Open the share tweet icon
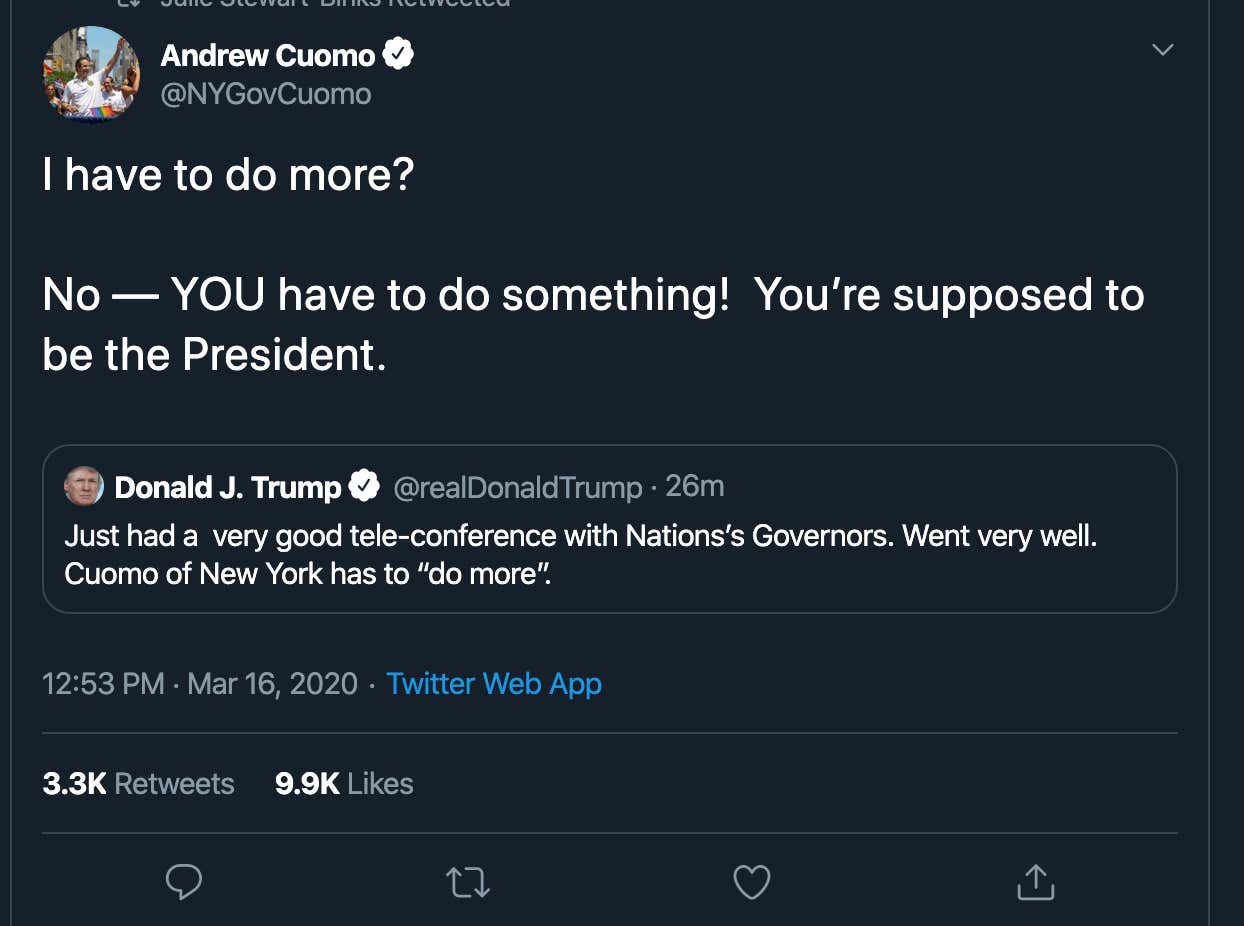This screenshot has width=1244, height=926. (1035, 882)
